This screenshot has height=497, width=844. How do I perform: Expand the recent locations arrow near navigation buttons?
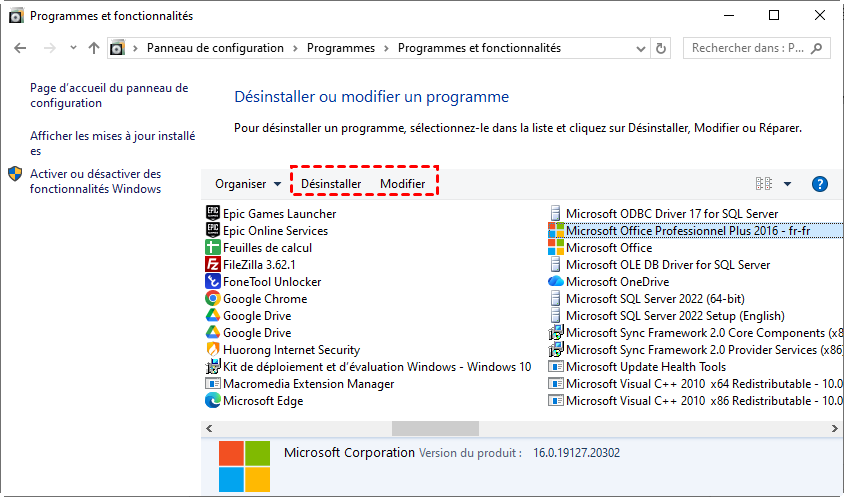(x=73, y=48)
